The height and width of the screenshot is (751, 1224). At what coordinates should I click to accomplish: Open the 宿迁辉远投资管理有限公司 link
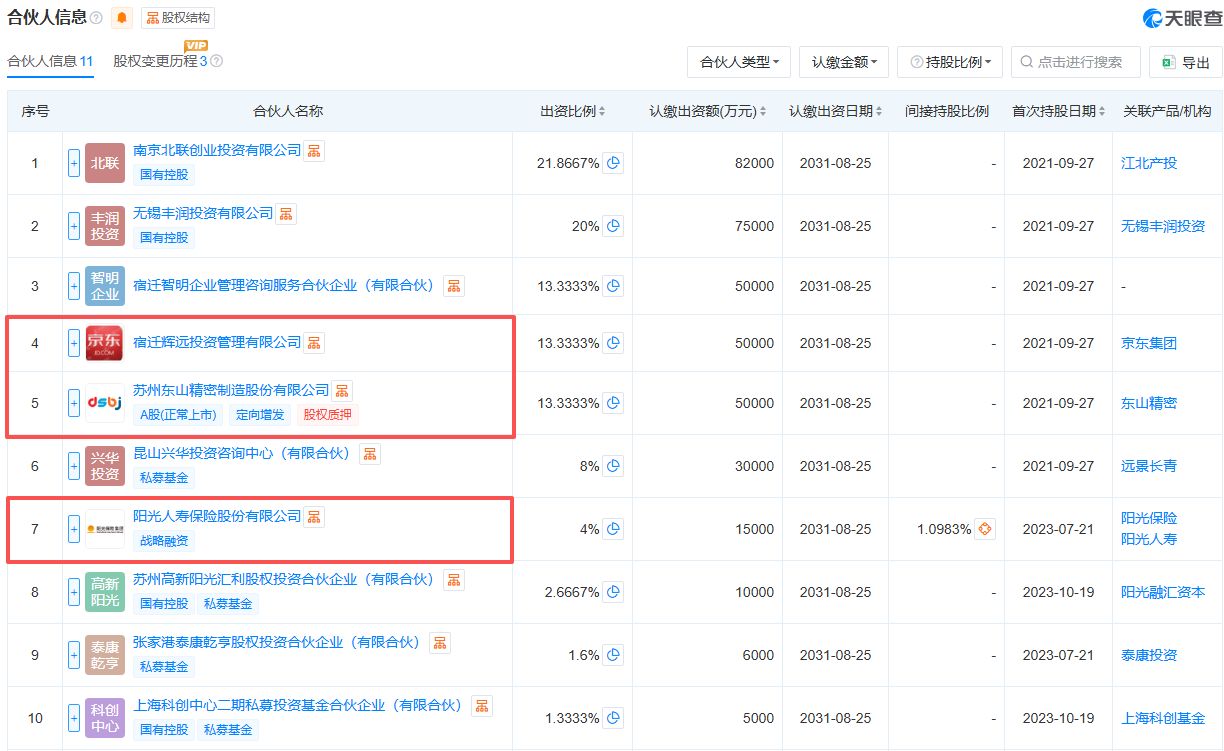[x=217, y=342]
